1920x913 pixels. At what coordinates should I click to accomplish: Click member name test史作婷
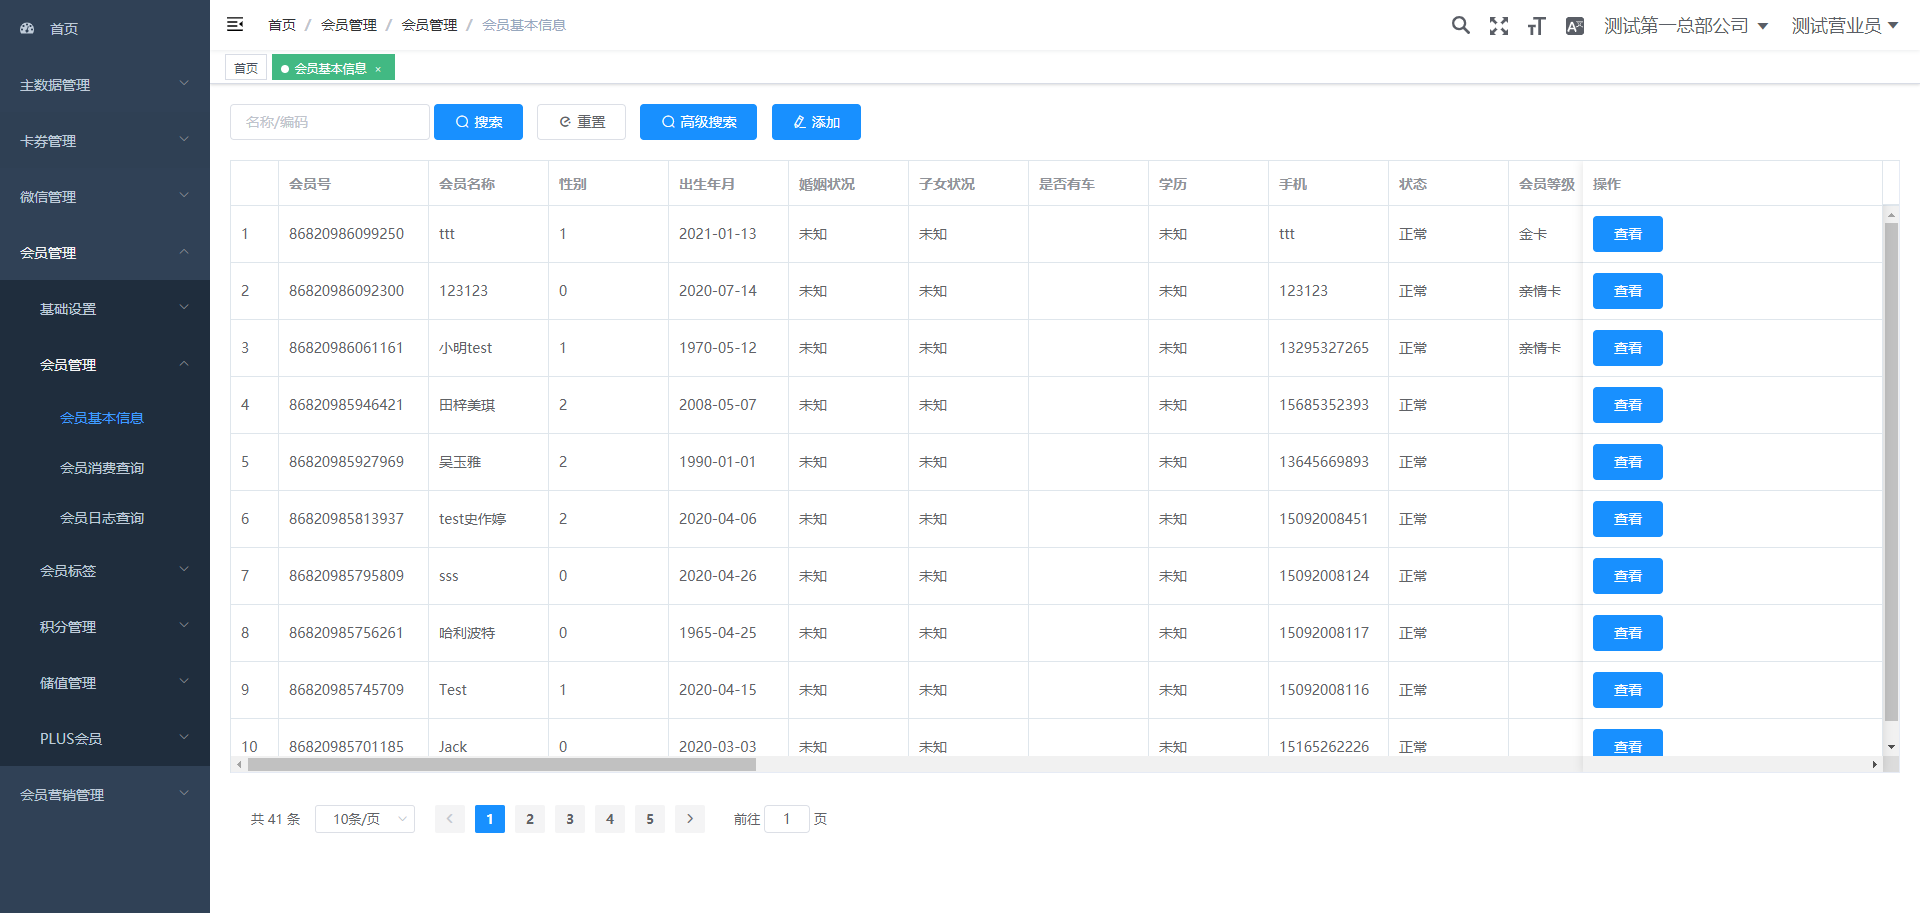pyautogui.click(x=472, y=519)
